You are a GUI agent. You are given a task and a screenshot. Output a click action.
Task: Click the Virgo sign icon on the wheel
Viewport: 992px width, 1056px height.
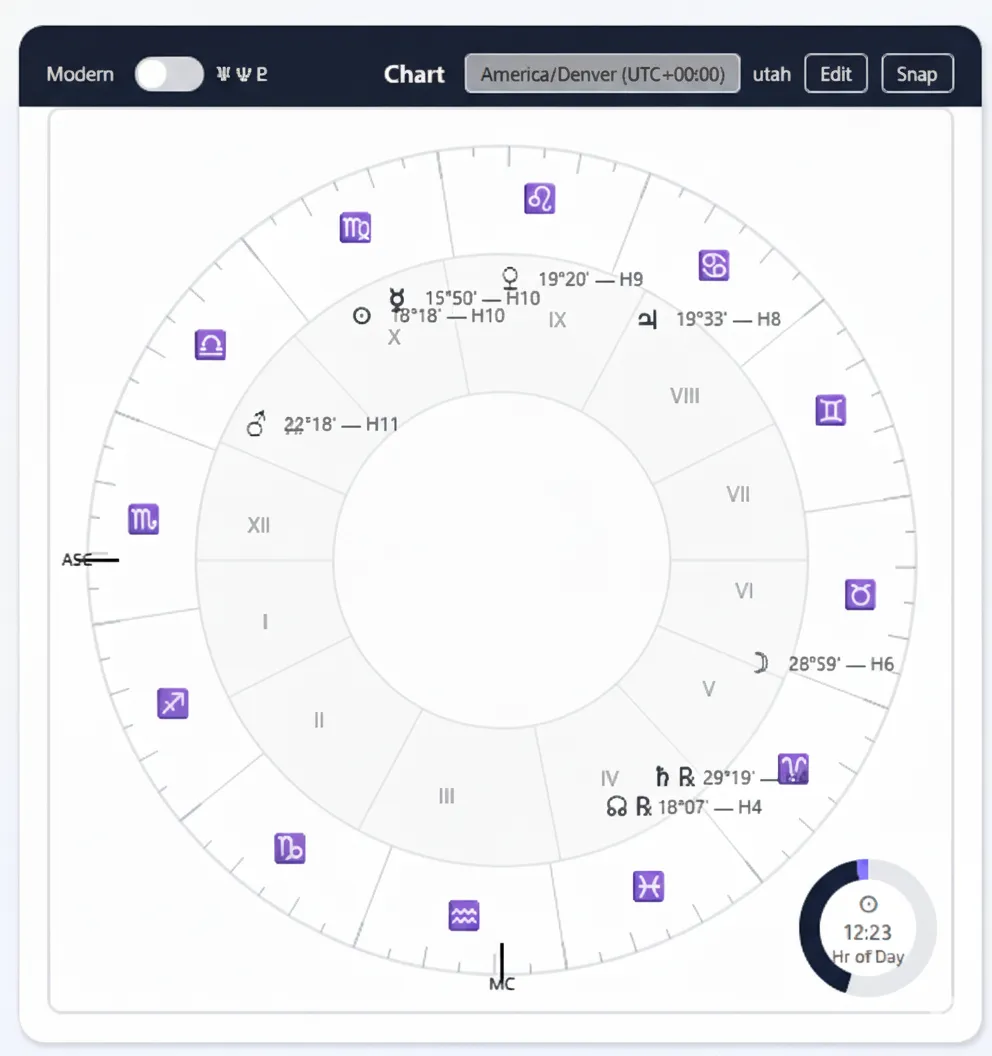click(x=355, y=226)
